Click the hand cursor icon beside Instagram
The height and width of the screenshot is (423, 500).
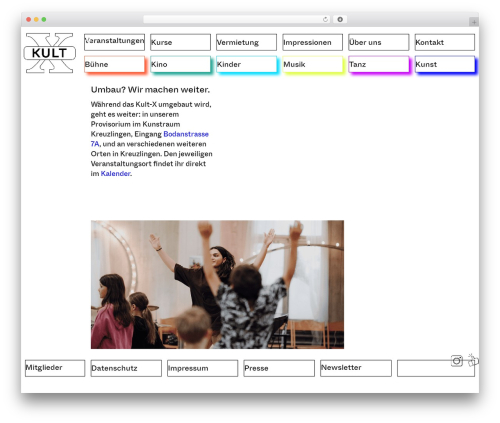(473, 360)
